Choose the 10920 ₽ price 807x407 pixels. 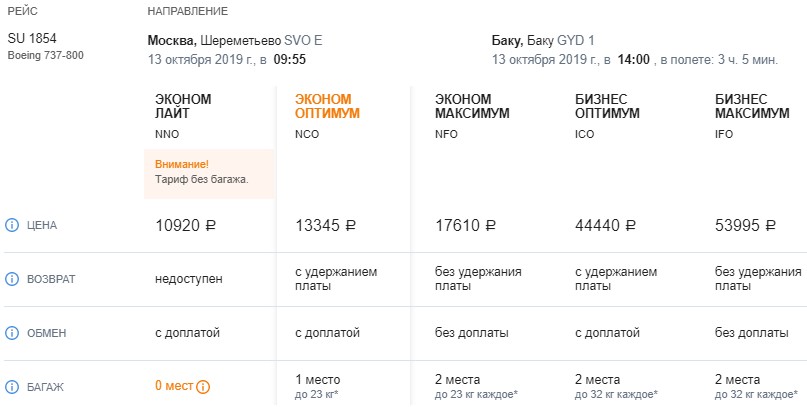pyautogui.click(x=186, y=226)
